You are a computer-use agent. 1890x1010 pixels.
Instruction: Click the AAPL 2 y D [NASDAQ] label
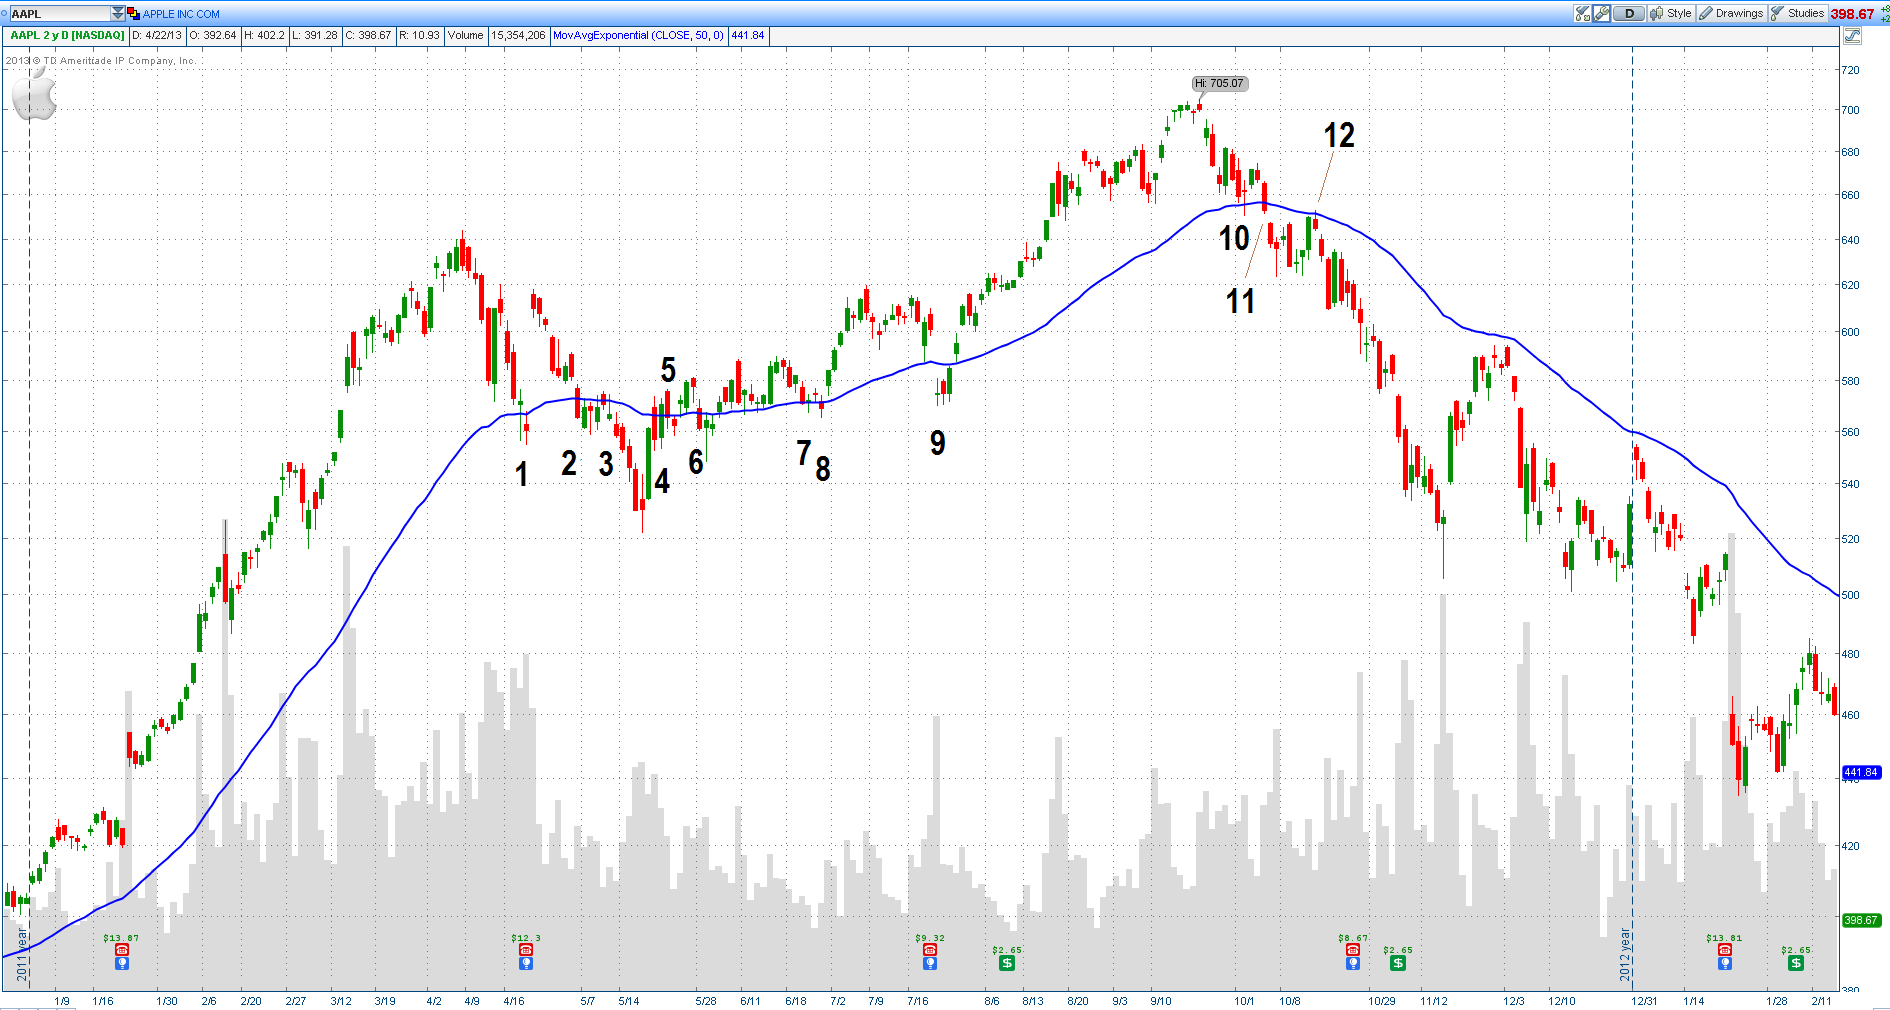(67, 35)
